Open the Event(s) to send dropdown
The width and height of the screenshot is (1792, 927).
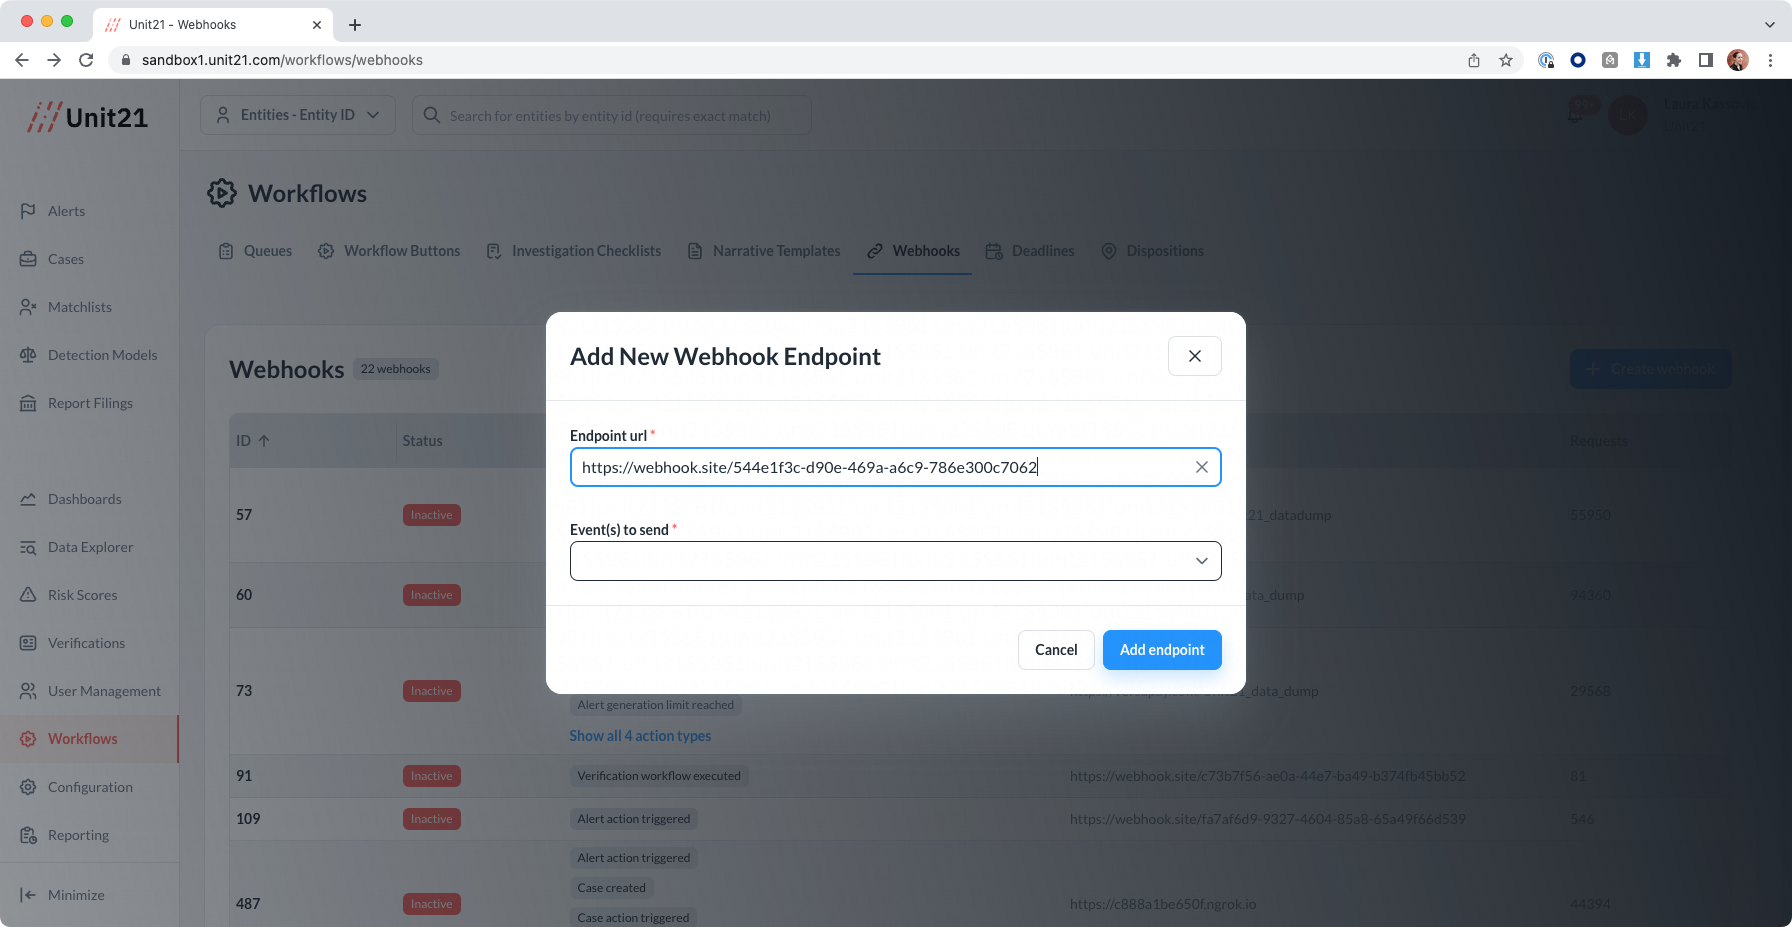[895, 561]
